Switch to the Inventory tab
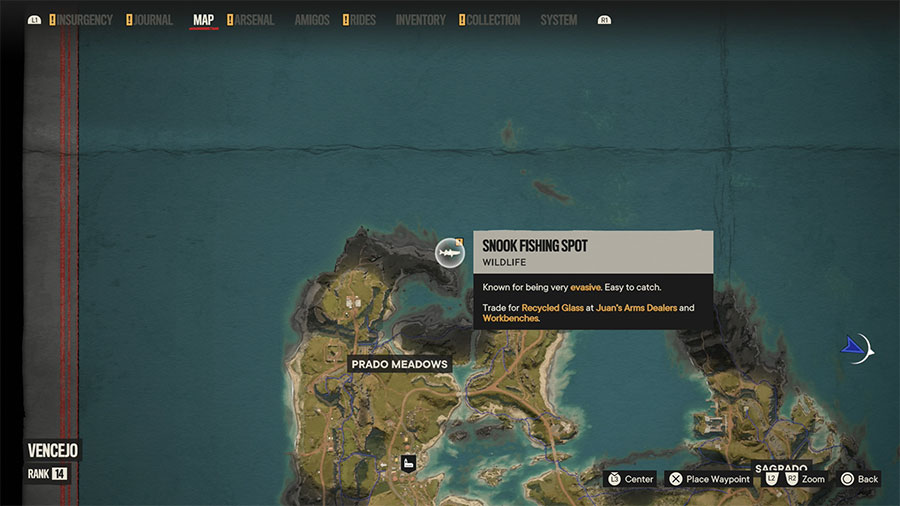 (420, 20)
